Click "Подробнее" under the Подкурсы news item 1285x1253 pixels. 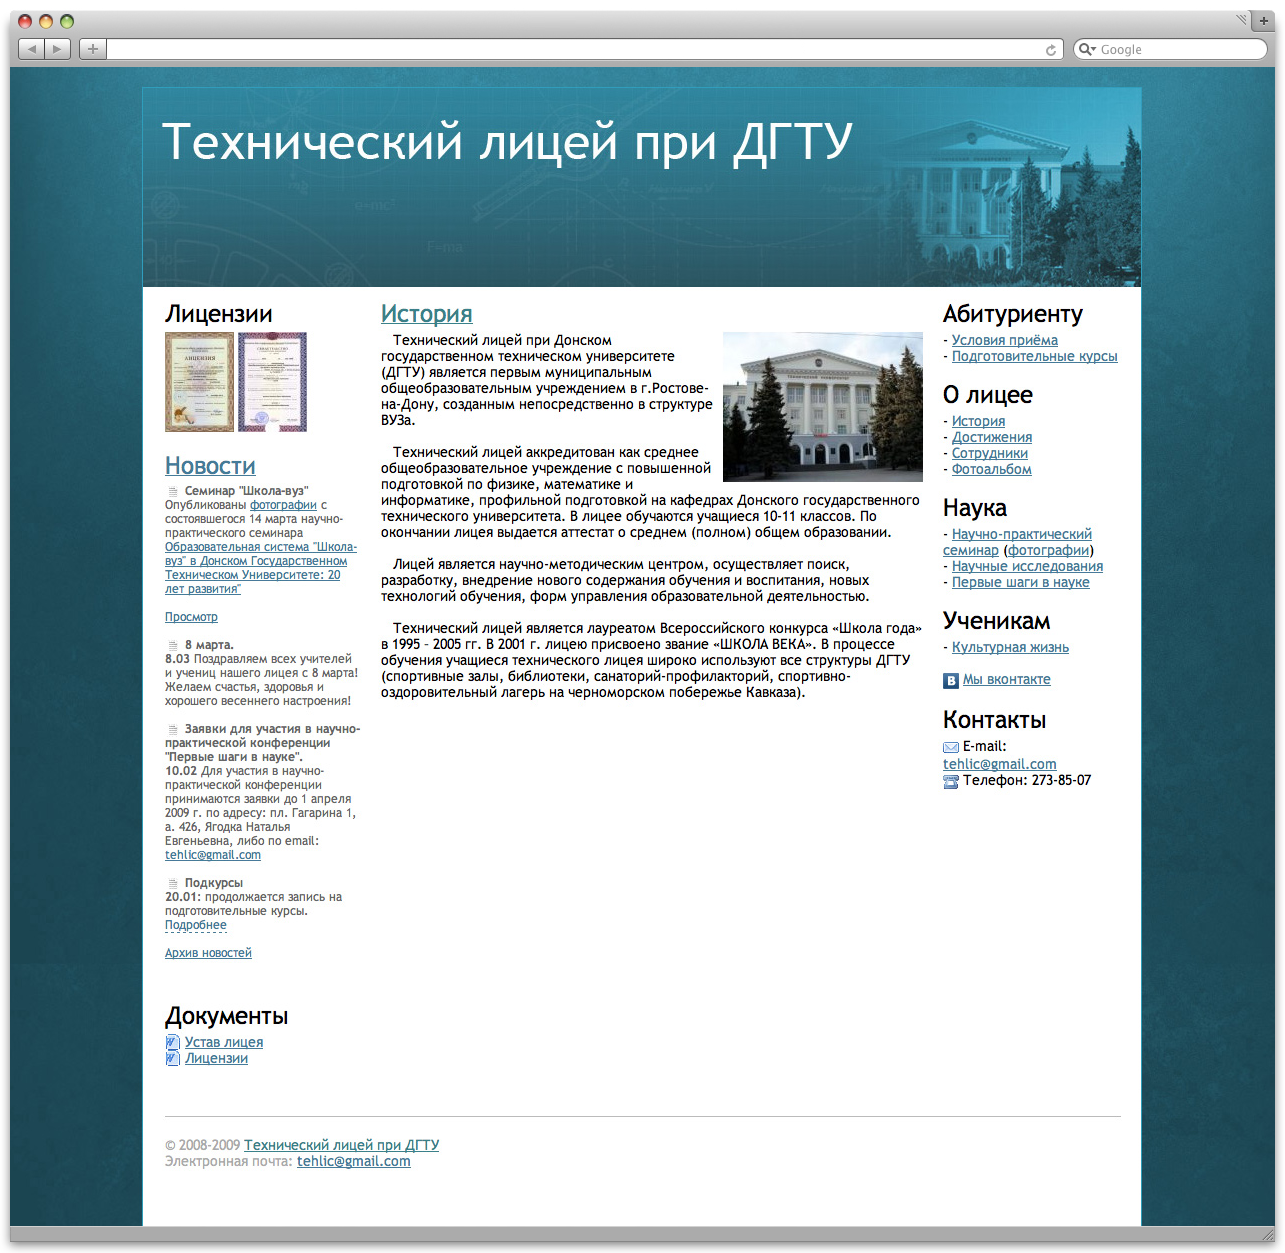(x=195, y=925)
